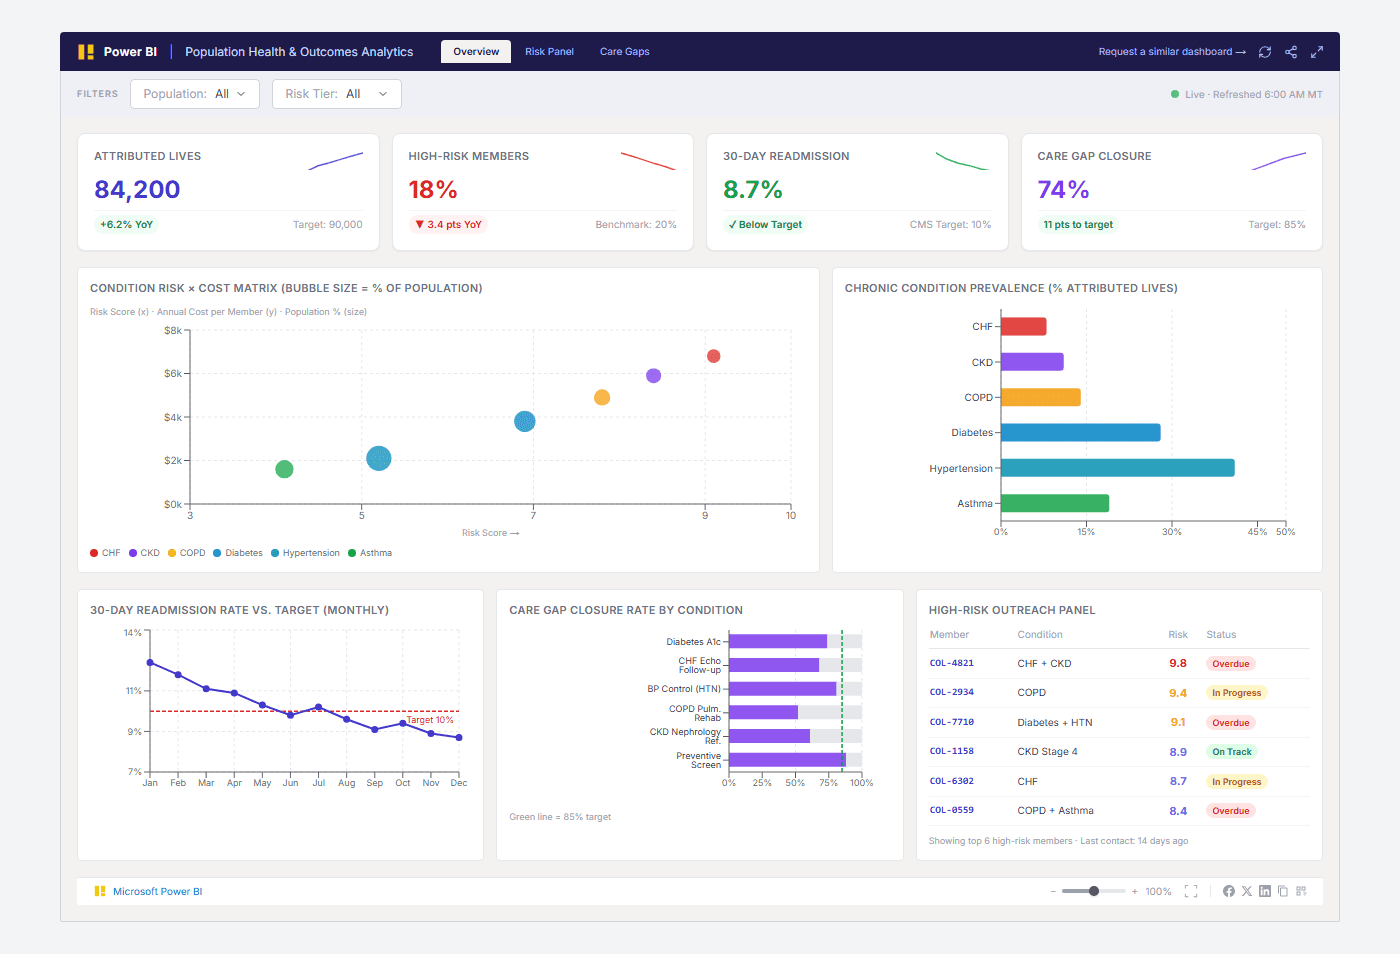Switch to the Care Gaps tab
The width and height of the screenshot is (1400, 954).
tap(625, 52)
